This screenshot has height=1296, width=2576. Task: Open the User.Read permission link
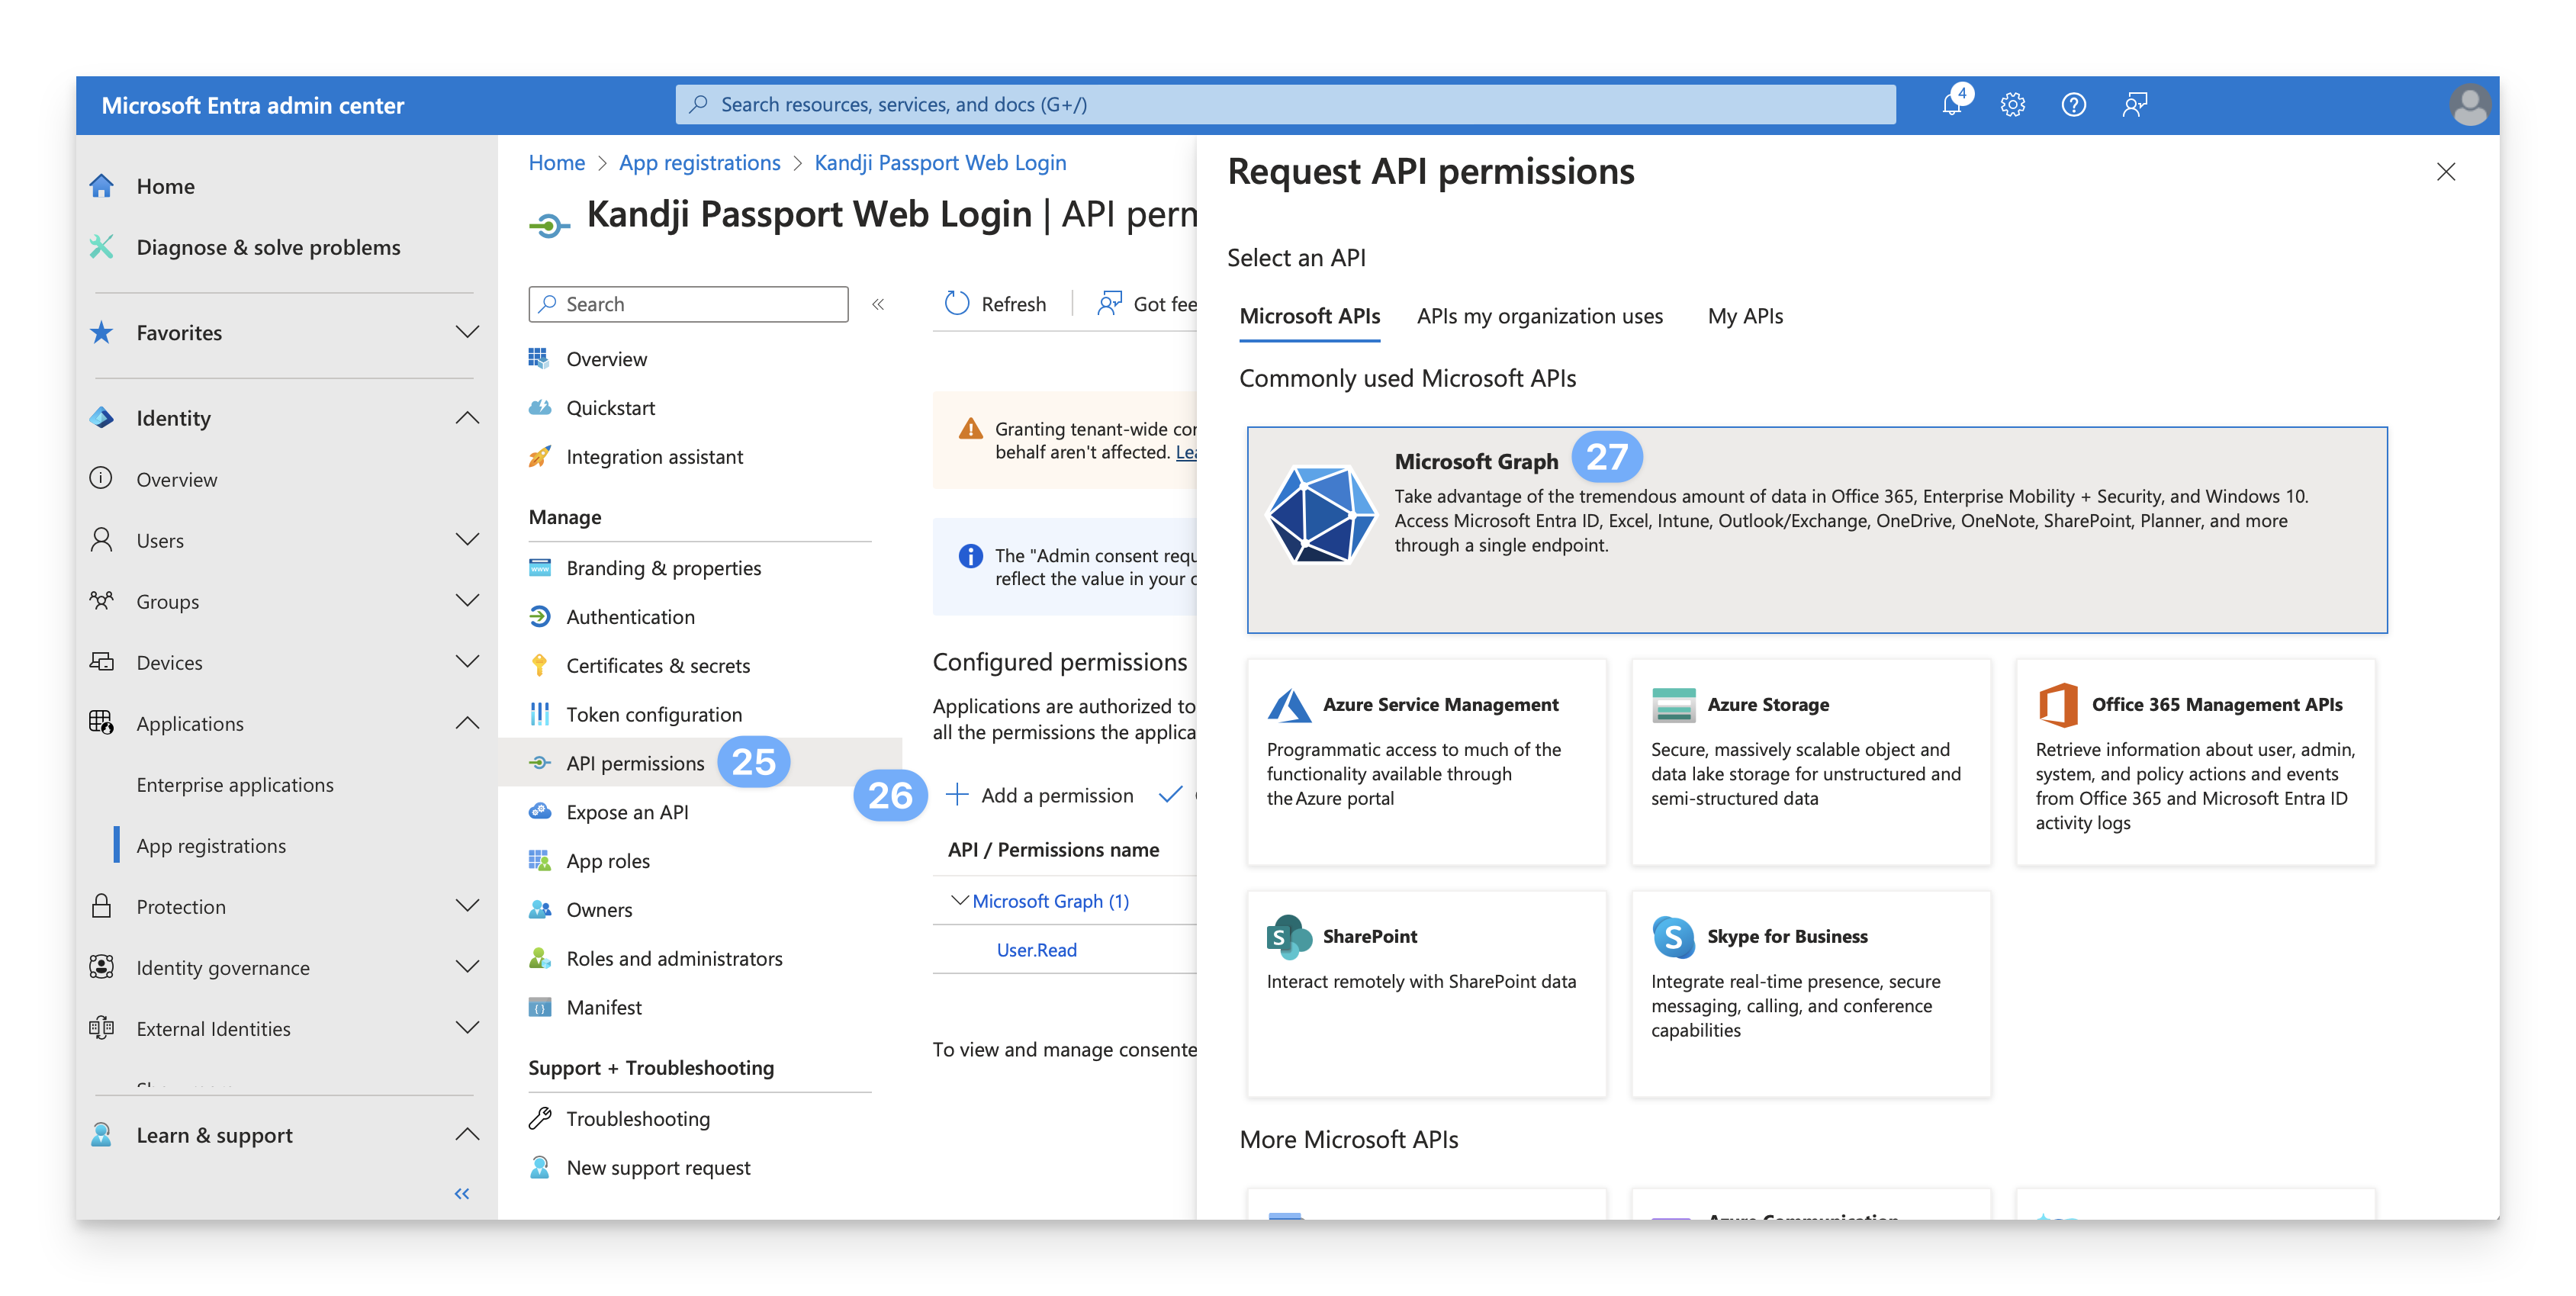(x=1036, y=950)
